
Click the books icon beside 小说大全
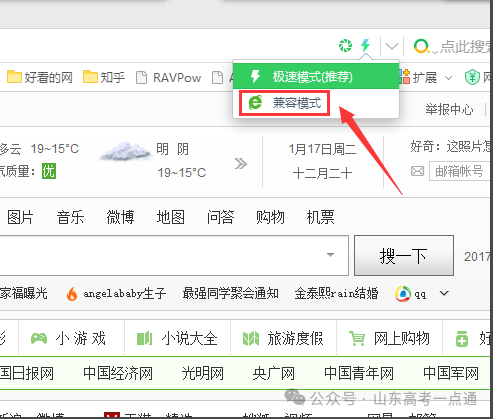pyautogui.click(x=145, y=339)
